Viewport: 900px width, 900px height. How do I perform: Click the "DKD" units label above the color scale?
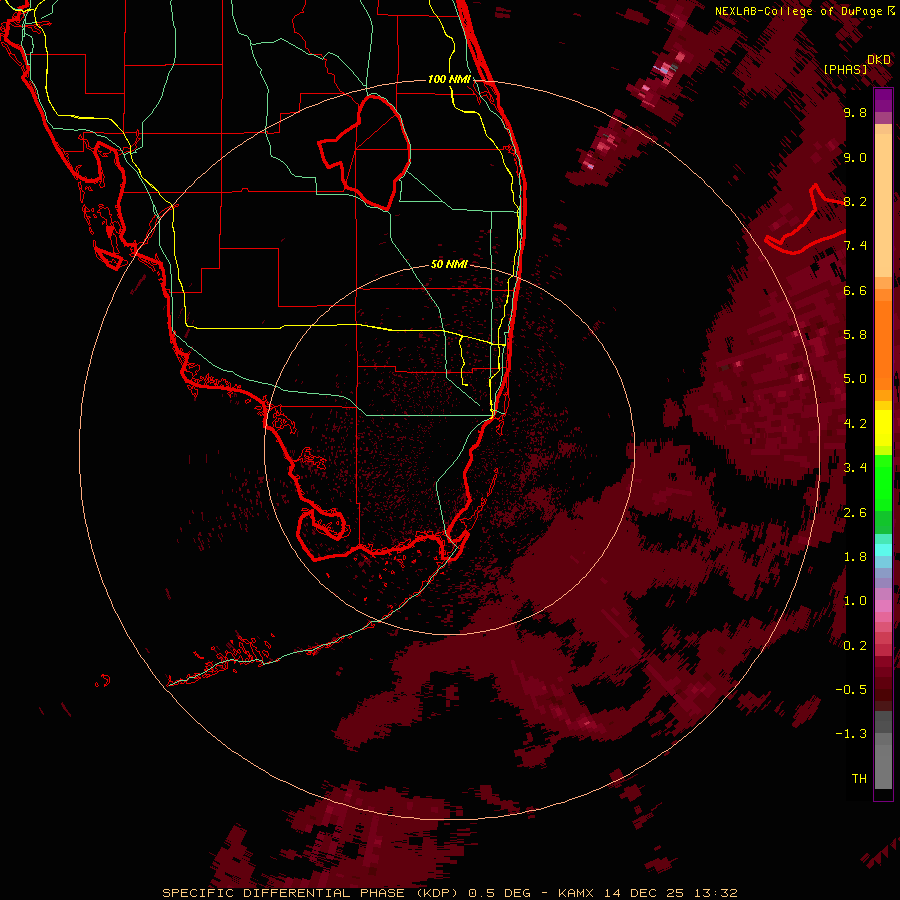pos(879,60)
